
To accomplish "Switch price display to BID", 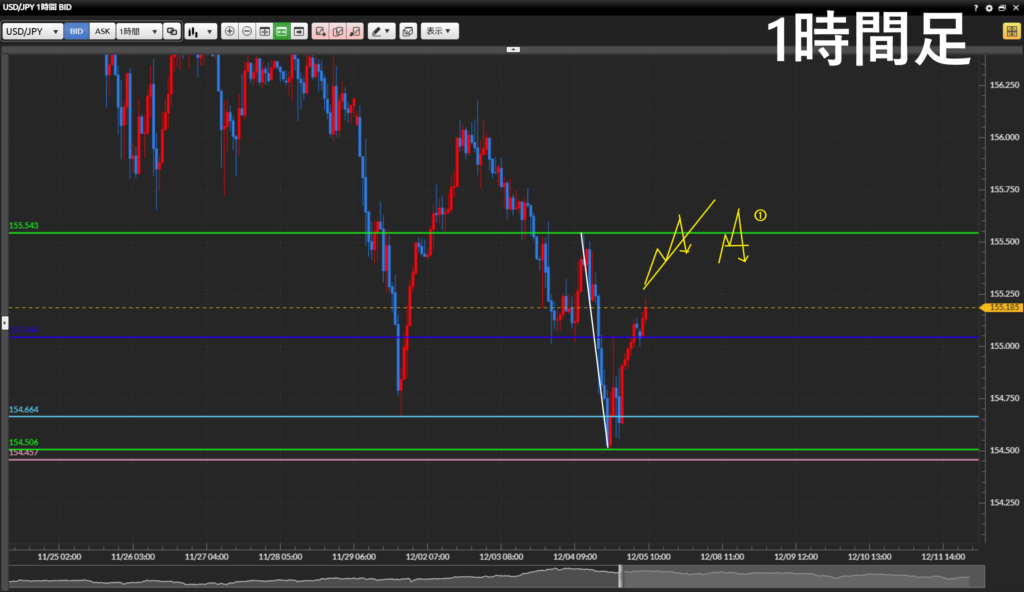I will pyautogui.click(x=77, y=31).
